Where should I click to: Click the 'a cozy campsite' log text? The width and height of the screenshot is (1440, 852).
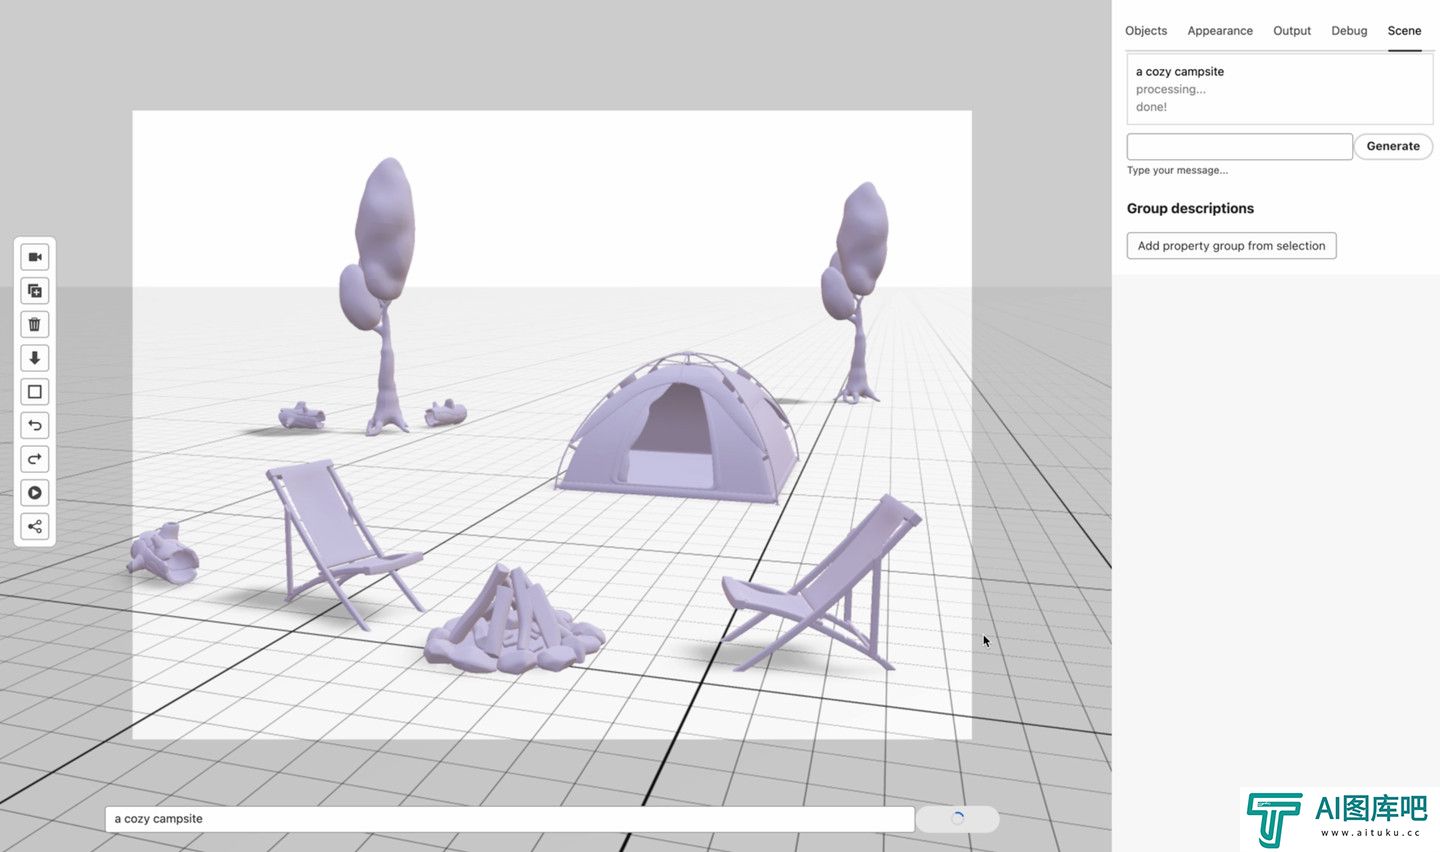1180,72
